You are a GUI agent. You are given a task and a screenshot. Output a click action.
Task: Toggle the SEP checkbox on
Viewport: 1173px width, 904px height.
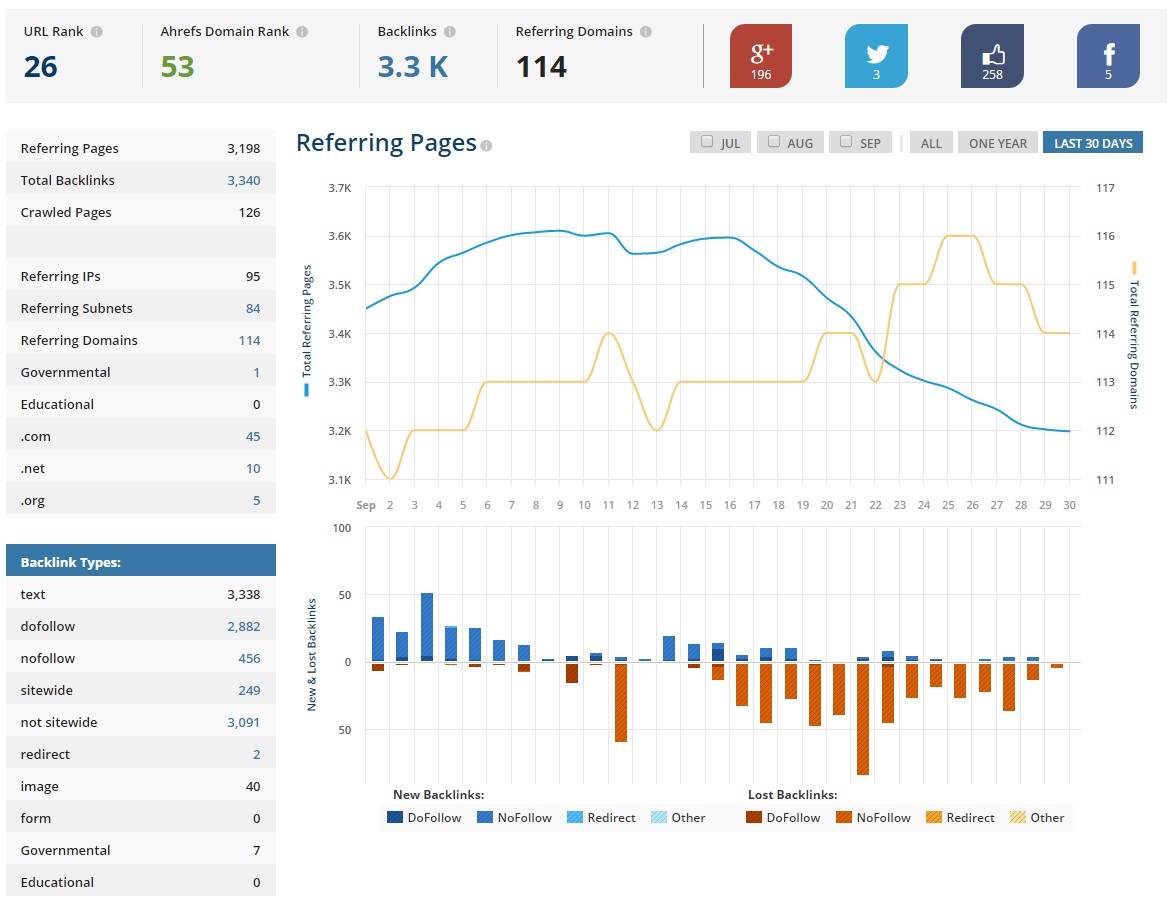point(845,142)
